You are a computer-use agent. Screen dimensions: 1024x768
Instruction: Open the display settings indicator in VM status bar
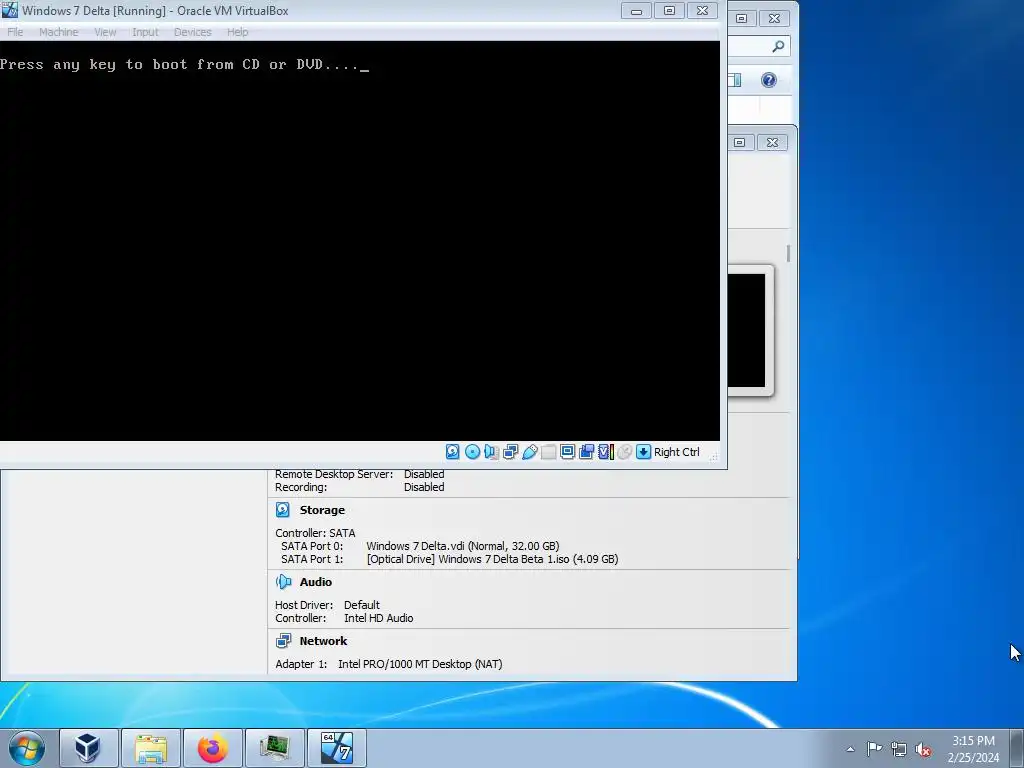(568, 452)
